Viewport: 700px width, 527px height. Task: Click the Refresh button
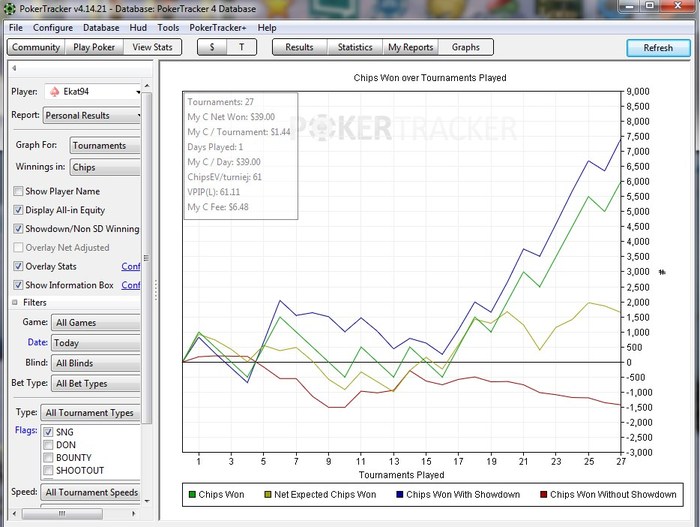click(x=658, y=48)
